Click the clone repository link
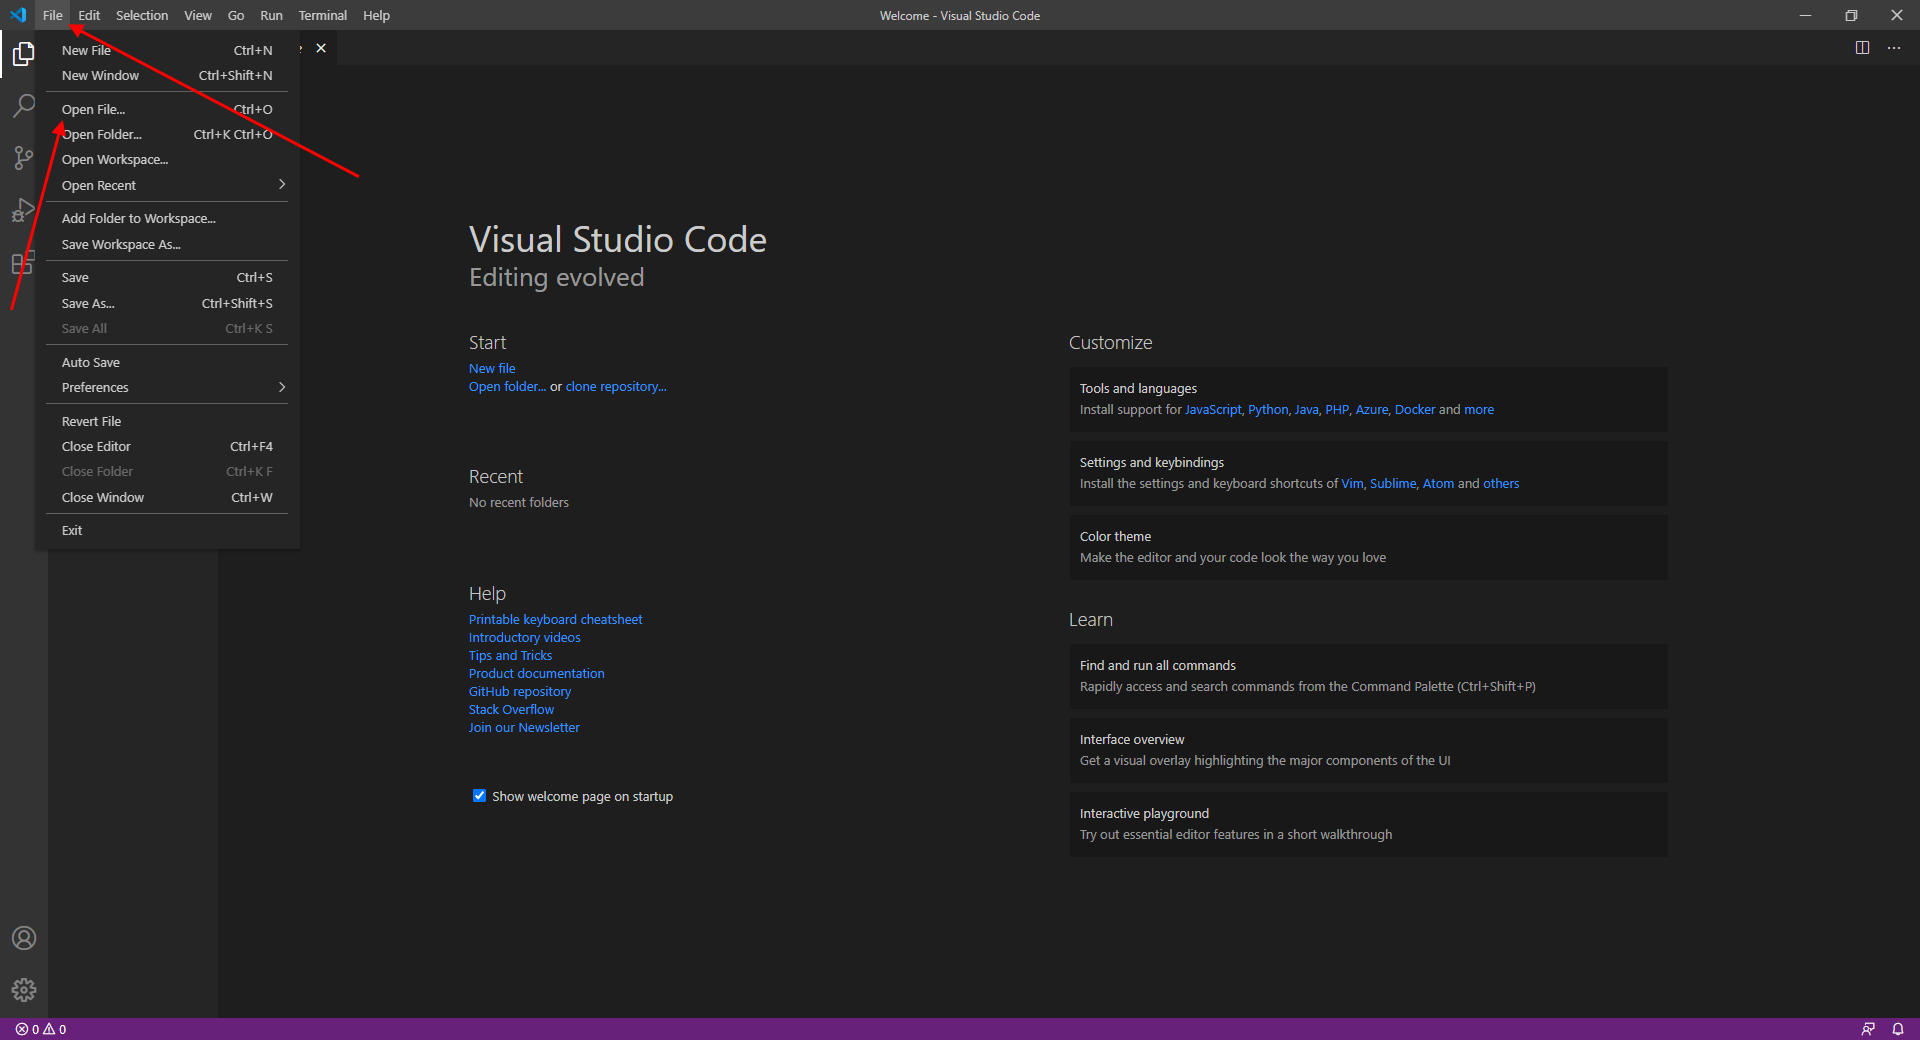1920x1040 pixels. [x=614, y=386]
